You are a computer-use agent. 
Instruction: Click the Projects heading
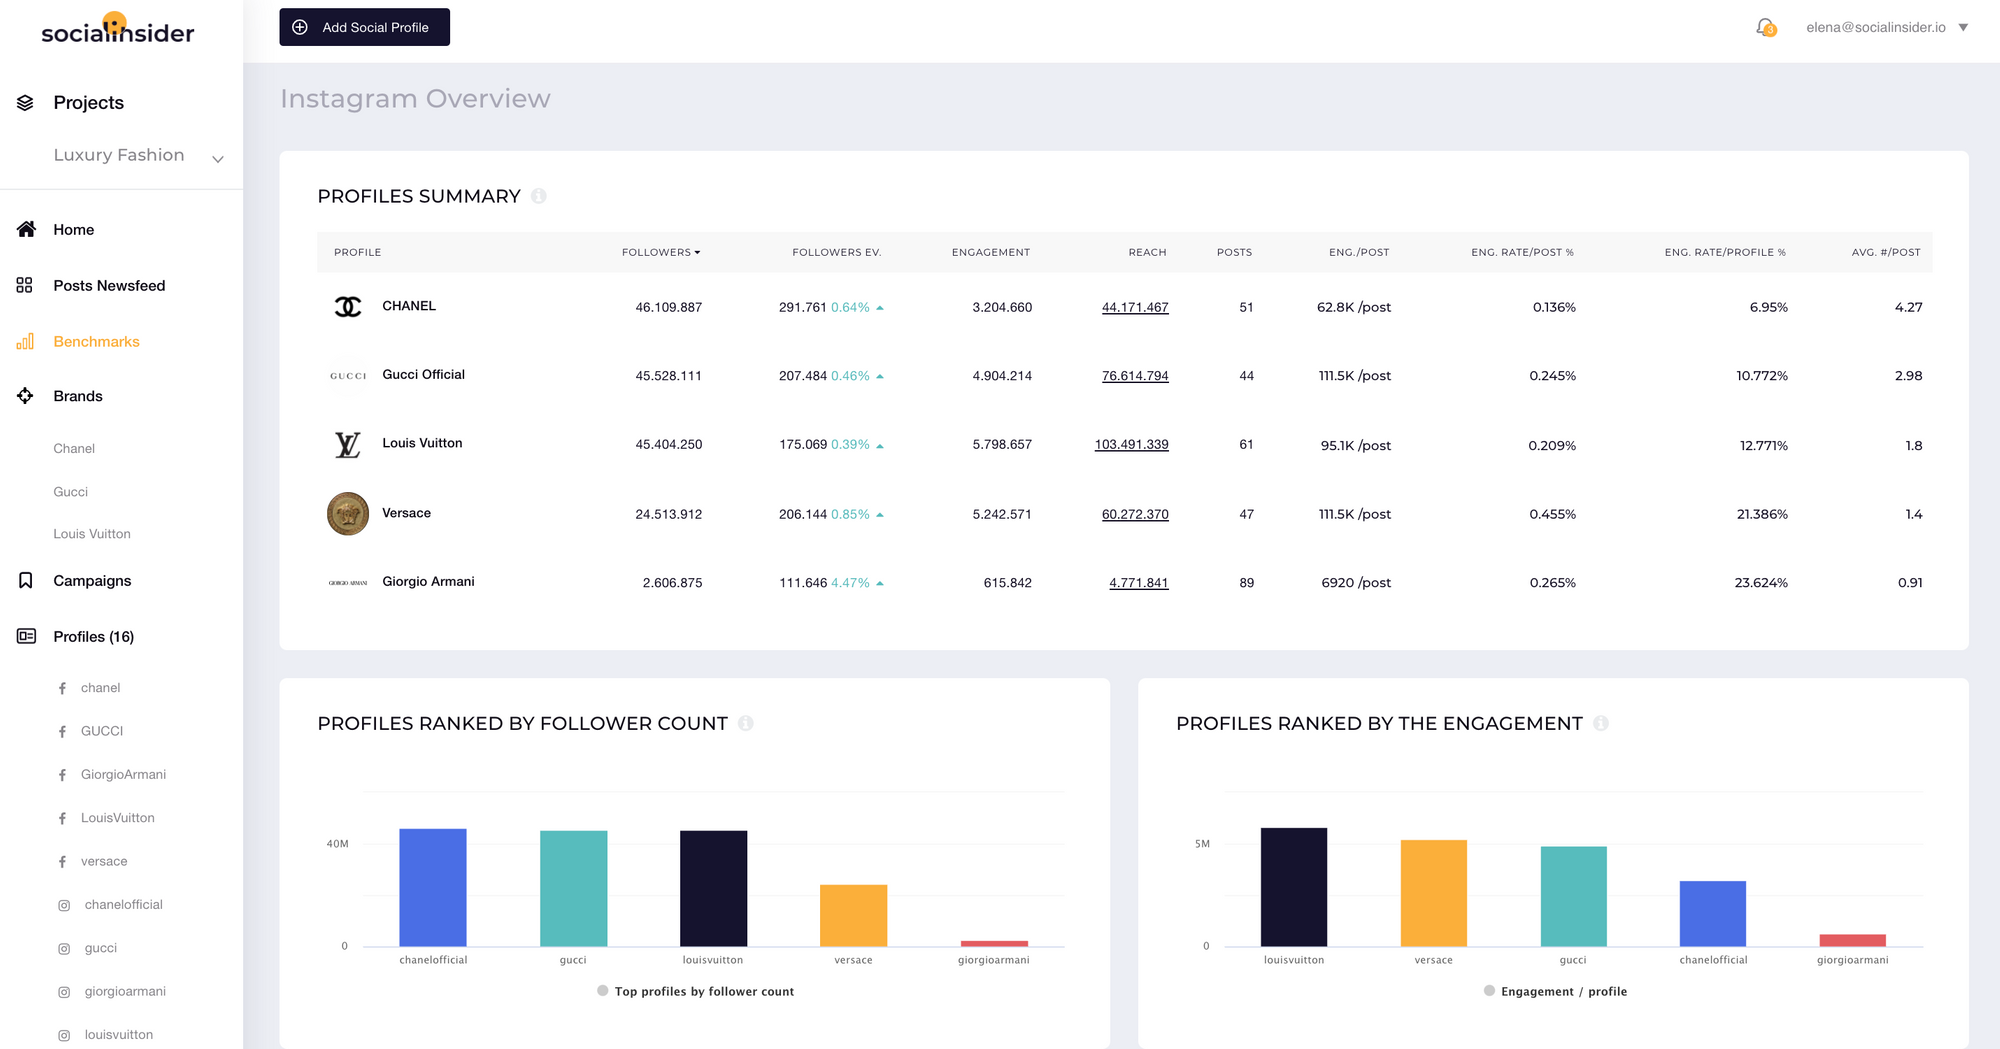tap(88, 103)
